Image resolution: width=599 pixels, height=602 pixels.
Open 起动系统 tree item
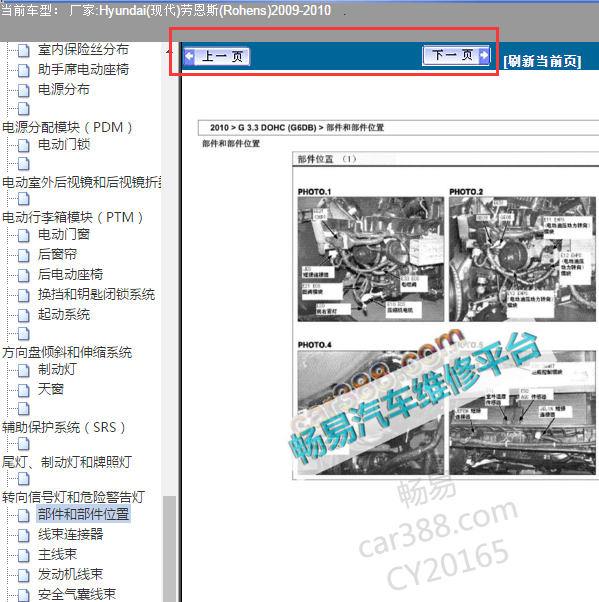point(63,314)
